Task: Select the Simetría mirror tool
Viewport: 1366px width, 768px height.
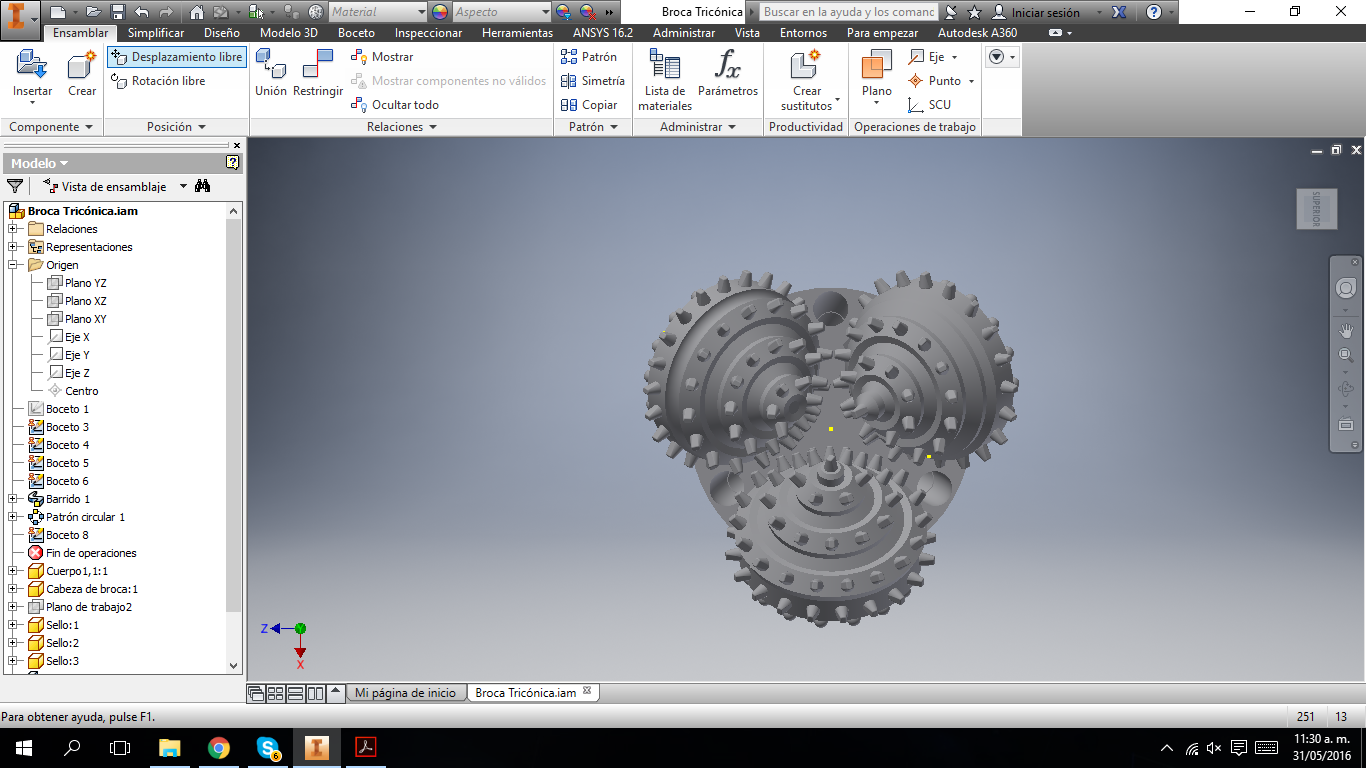Action: pos(593,81)
